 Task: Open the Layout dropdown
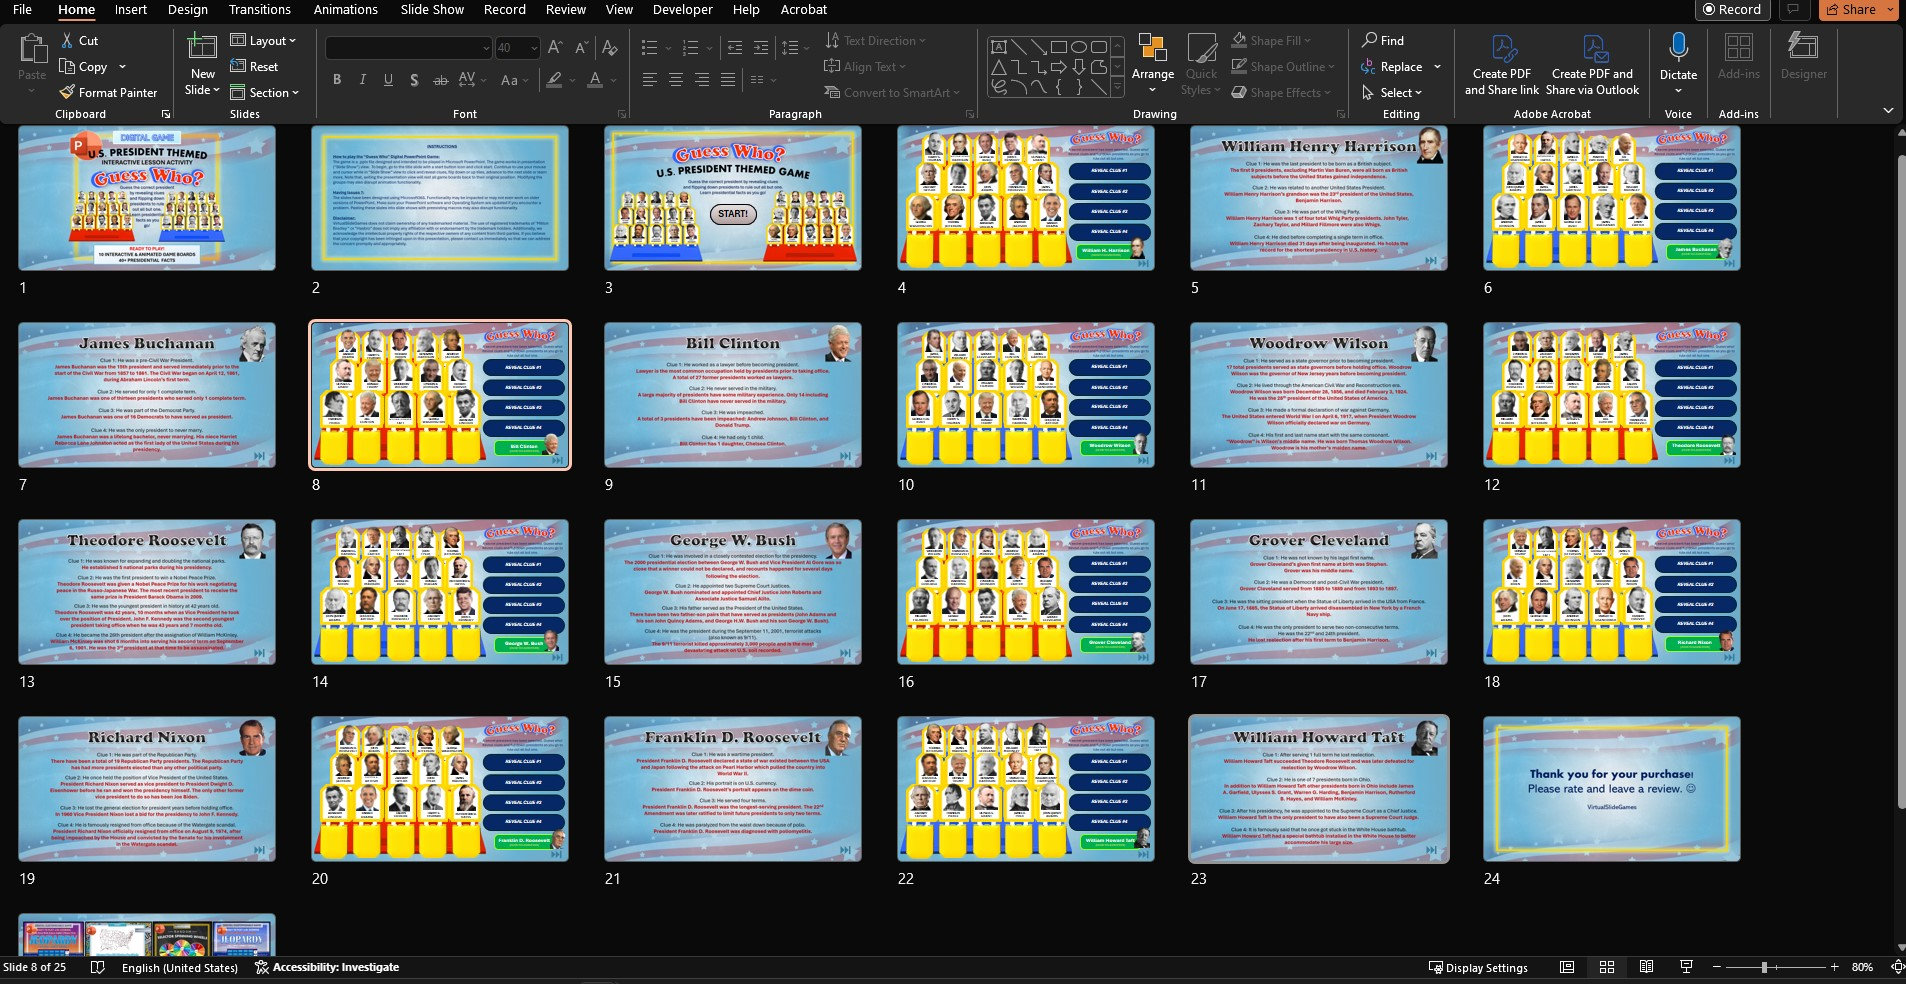(265, 40)
